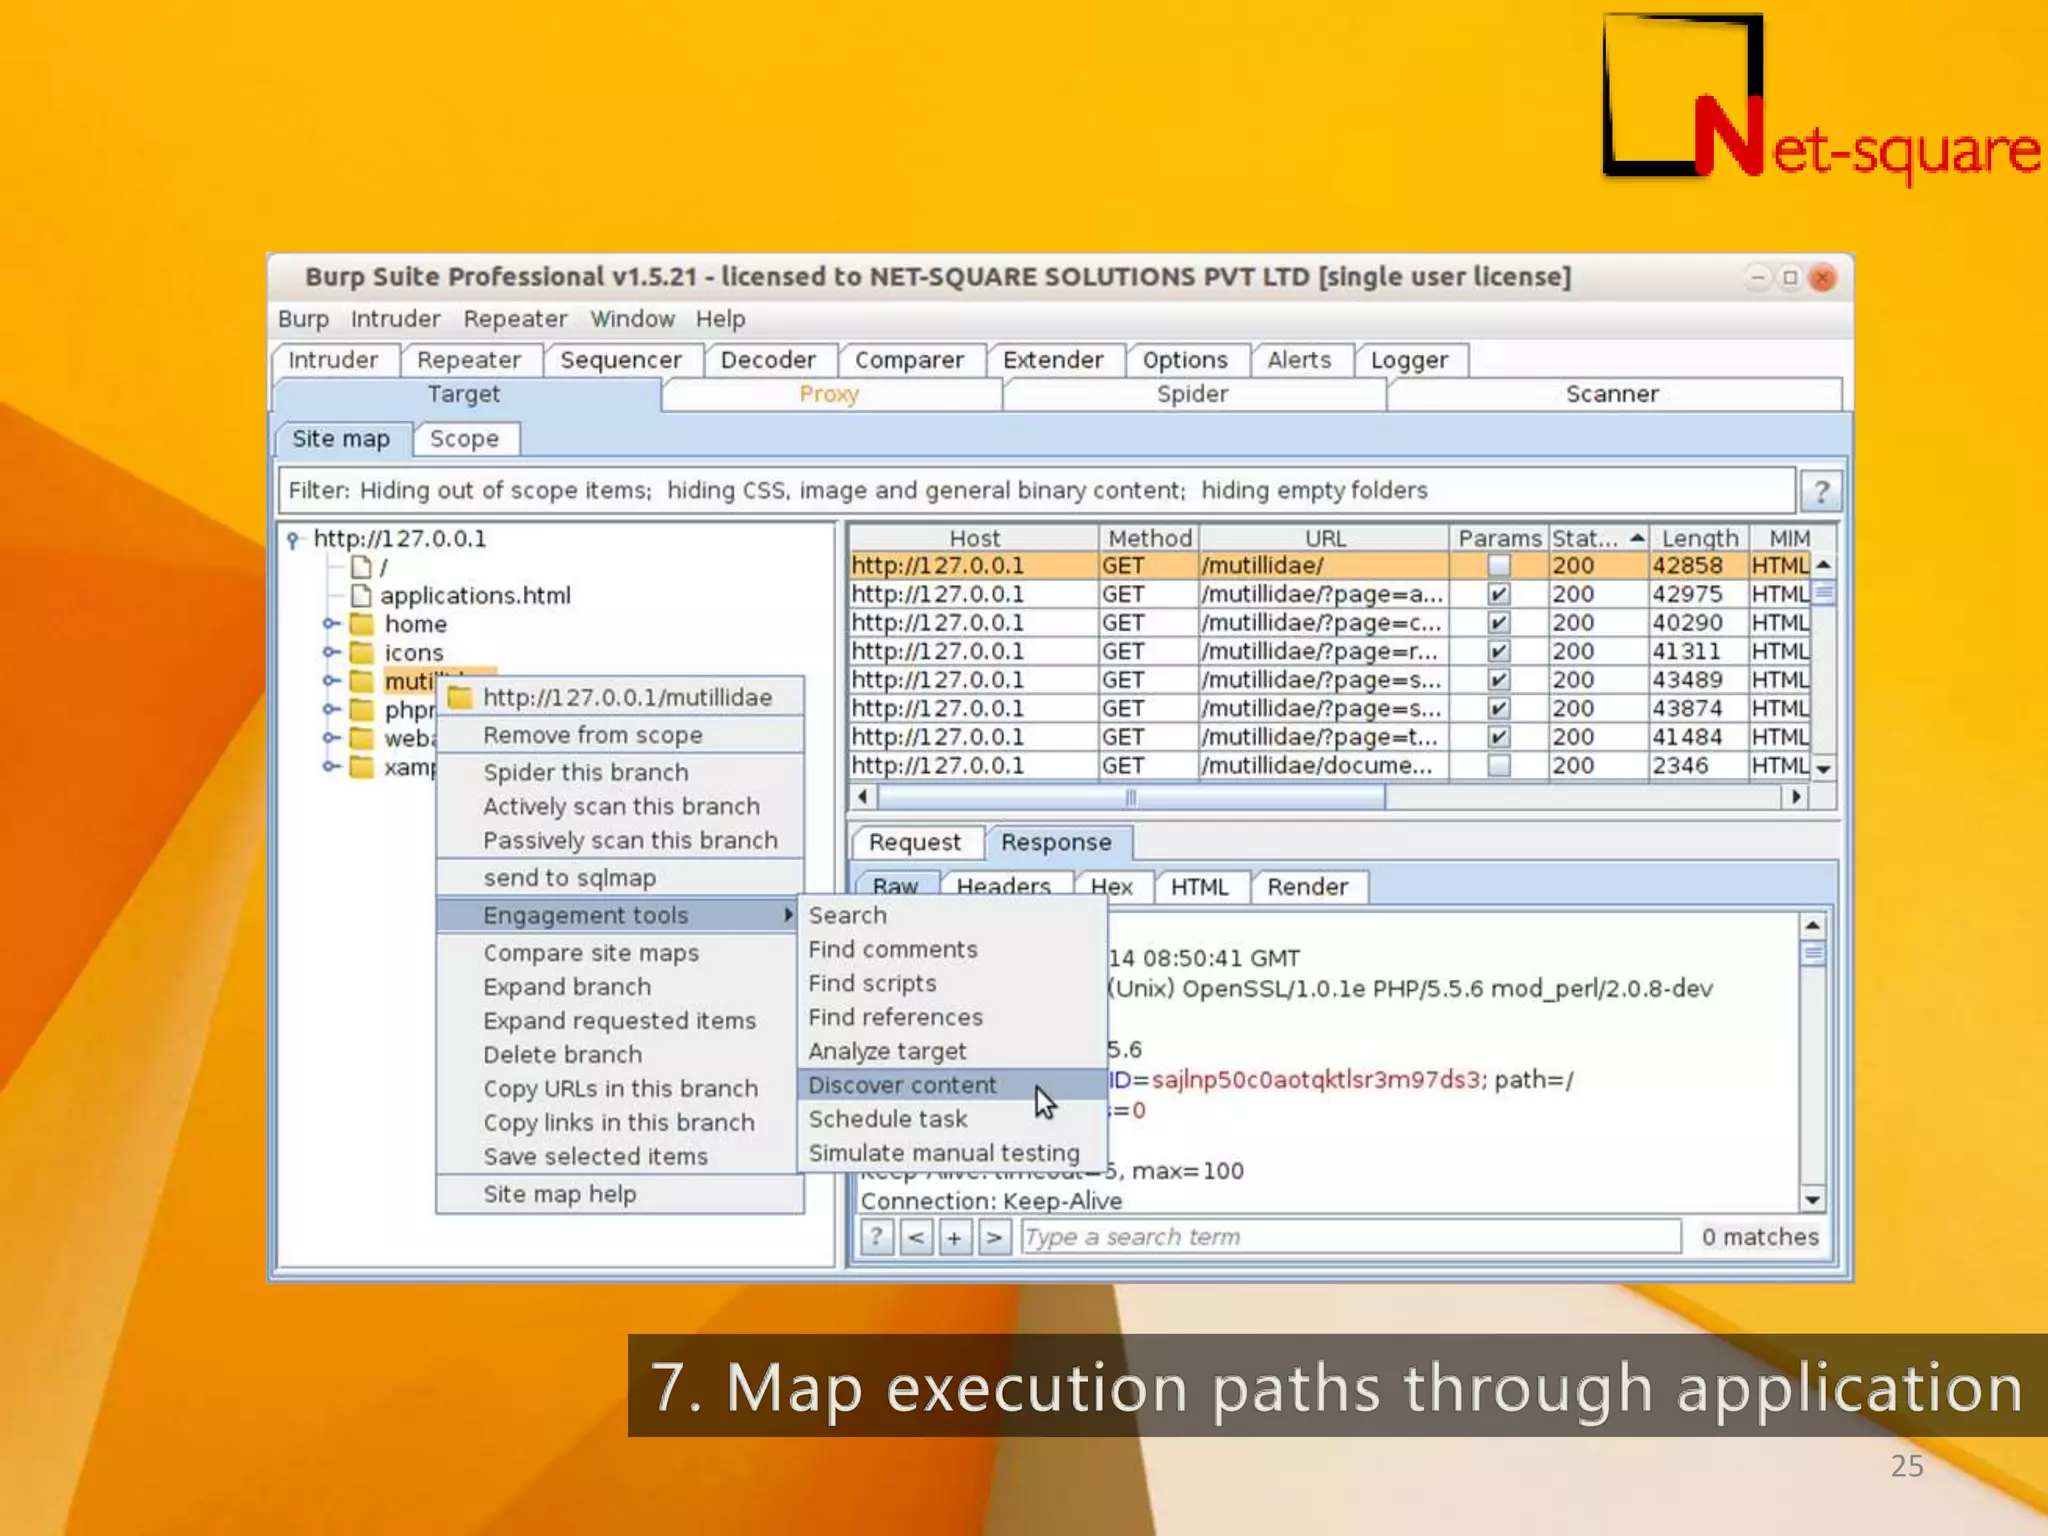The height and width of the screenshot is (1536, 2048).
Task: Click the filter help question mark icon
Action: 1821,491
